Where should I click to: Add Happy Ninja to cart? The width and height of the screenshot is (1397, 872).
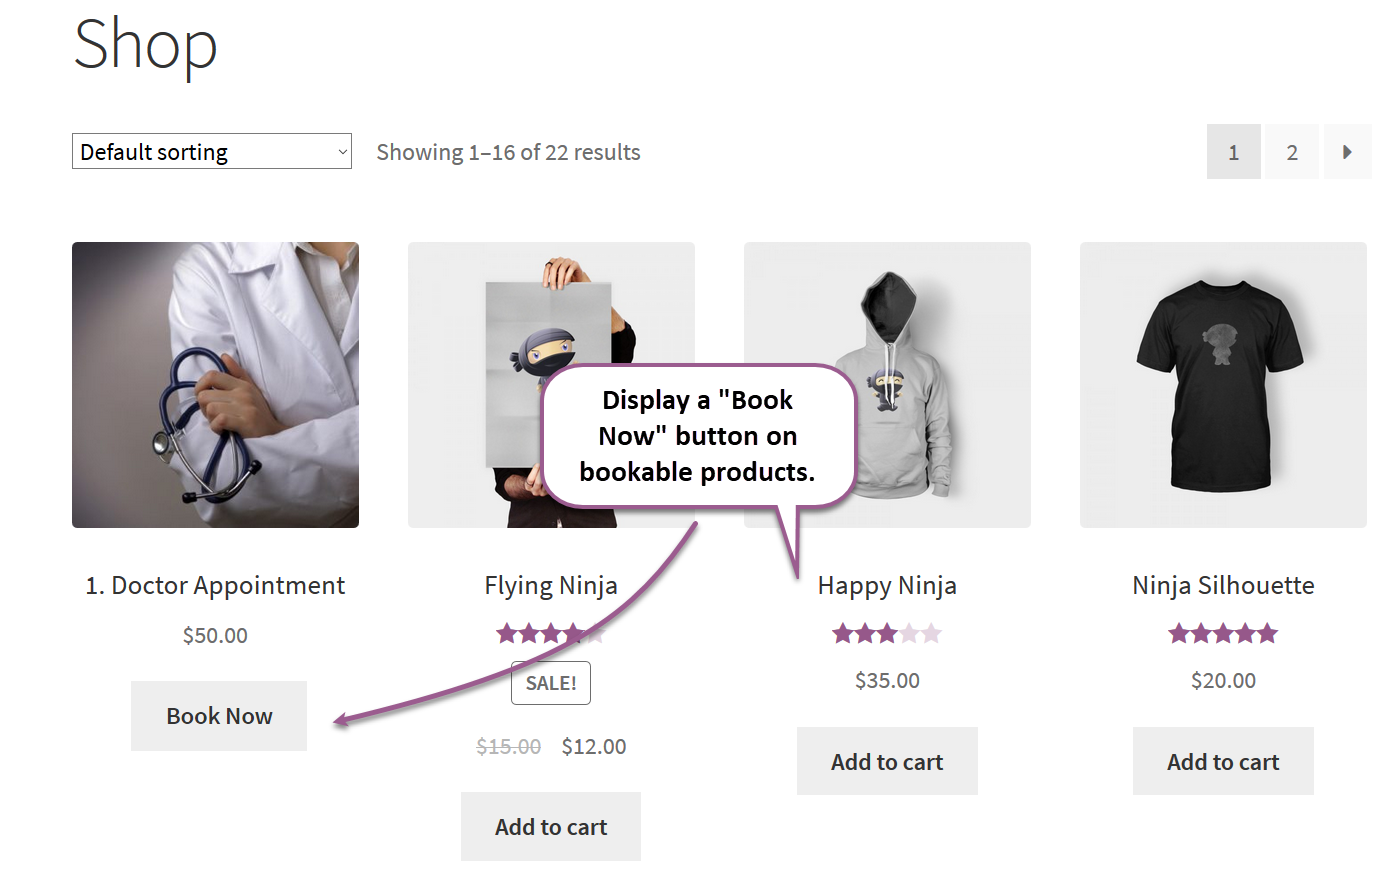click(x=886, y=761)
